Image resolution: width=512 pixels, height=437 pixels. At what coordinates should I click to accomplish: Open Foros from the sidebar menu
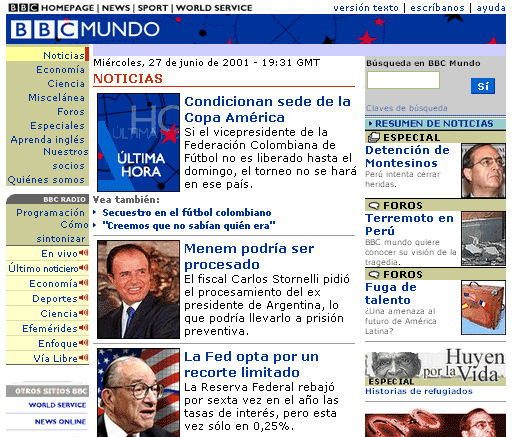[71, 111]
